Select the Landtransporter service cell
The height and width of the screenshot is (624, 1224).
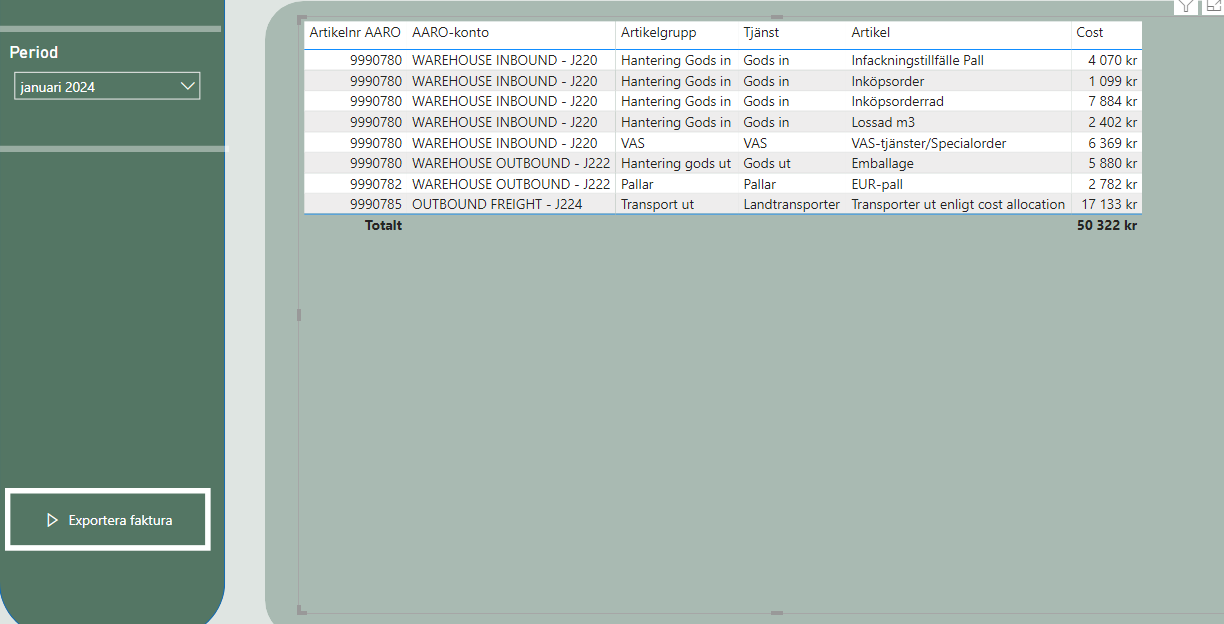[791, 204]
